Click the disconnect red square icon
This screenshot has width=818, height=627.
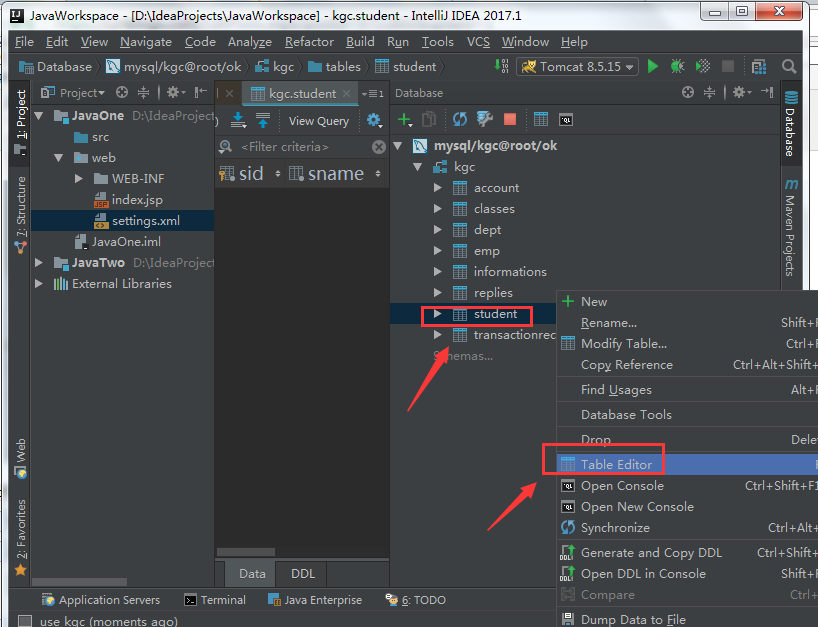pyautogui.click(x=510, y=120)
